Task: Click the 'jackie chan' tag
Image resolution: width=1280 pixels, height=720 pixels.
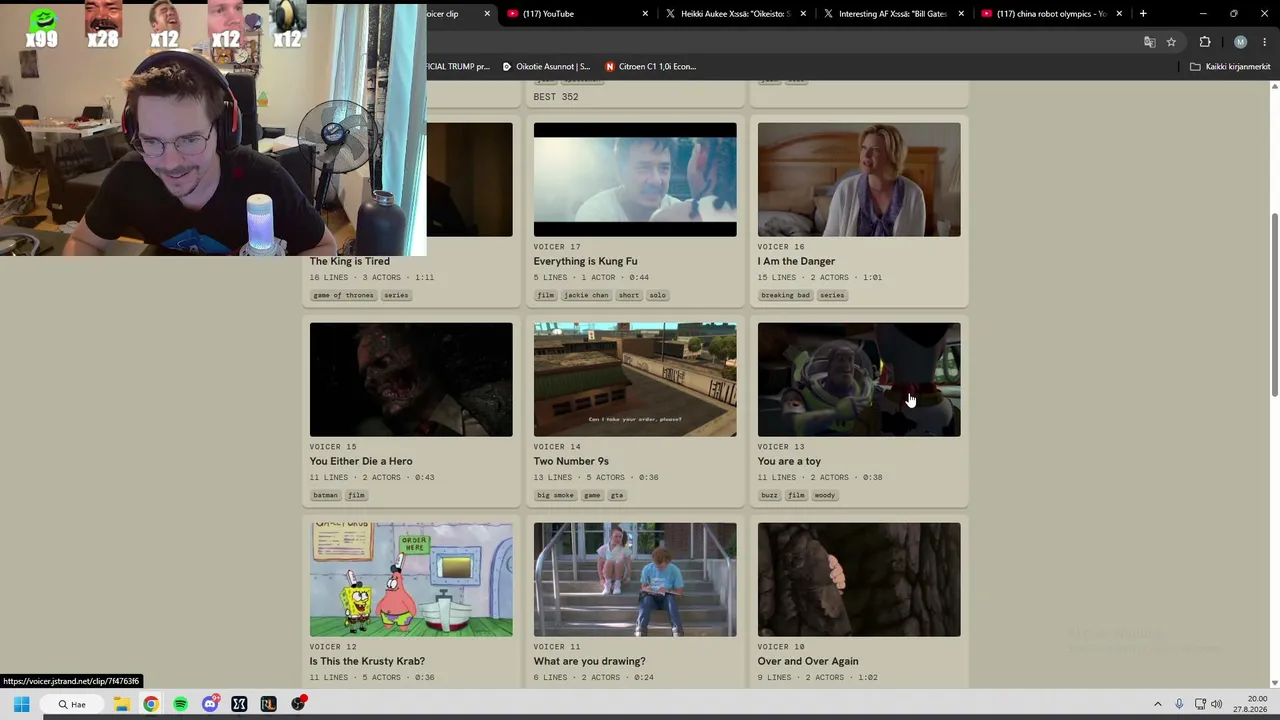Action: pyautogui.click(x=586, y=295)
